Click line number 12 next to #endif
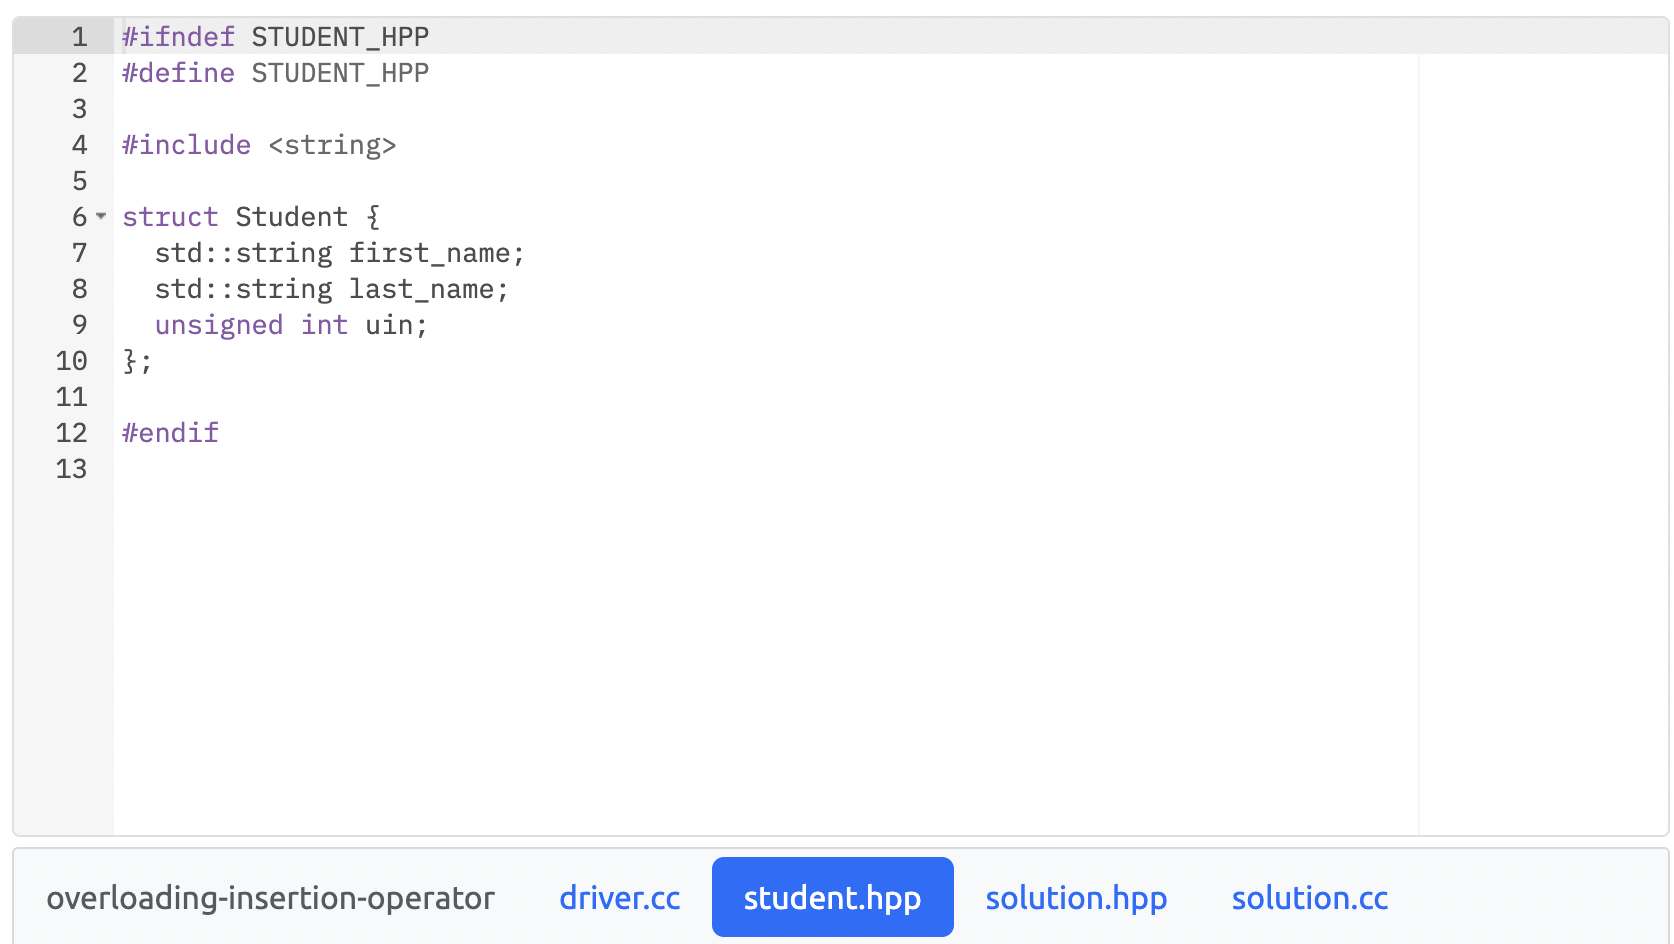The width and height of the screenshot is (1674, 944). coord(71,432)
